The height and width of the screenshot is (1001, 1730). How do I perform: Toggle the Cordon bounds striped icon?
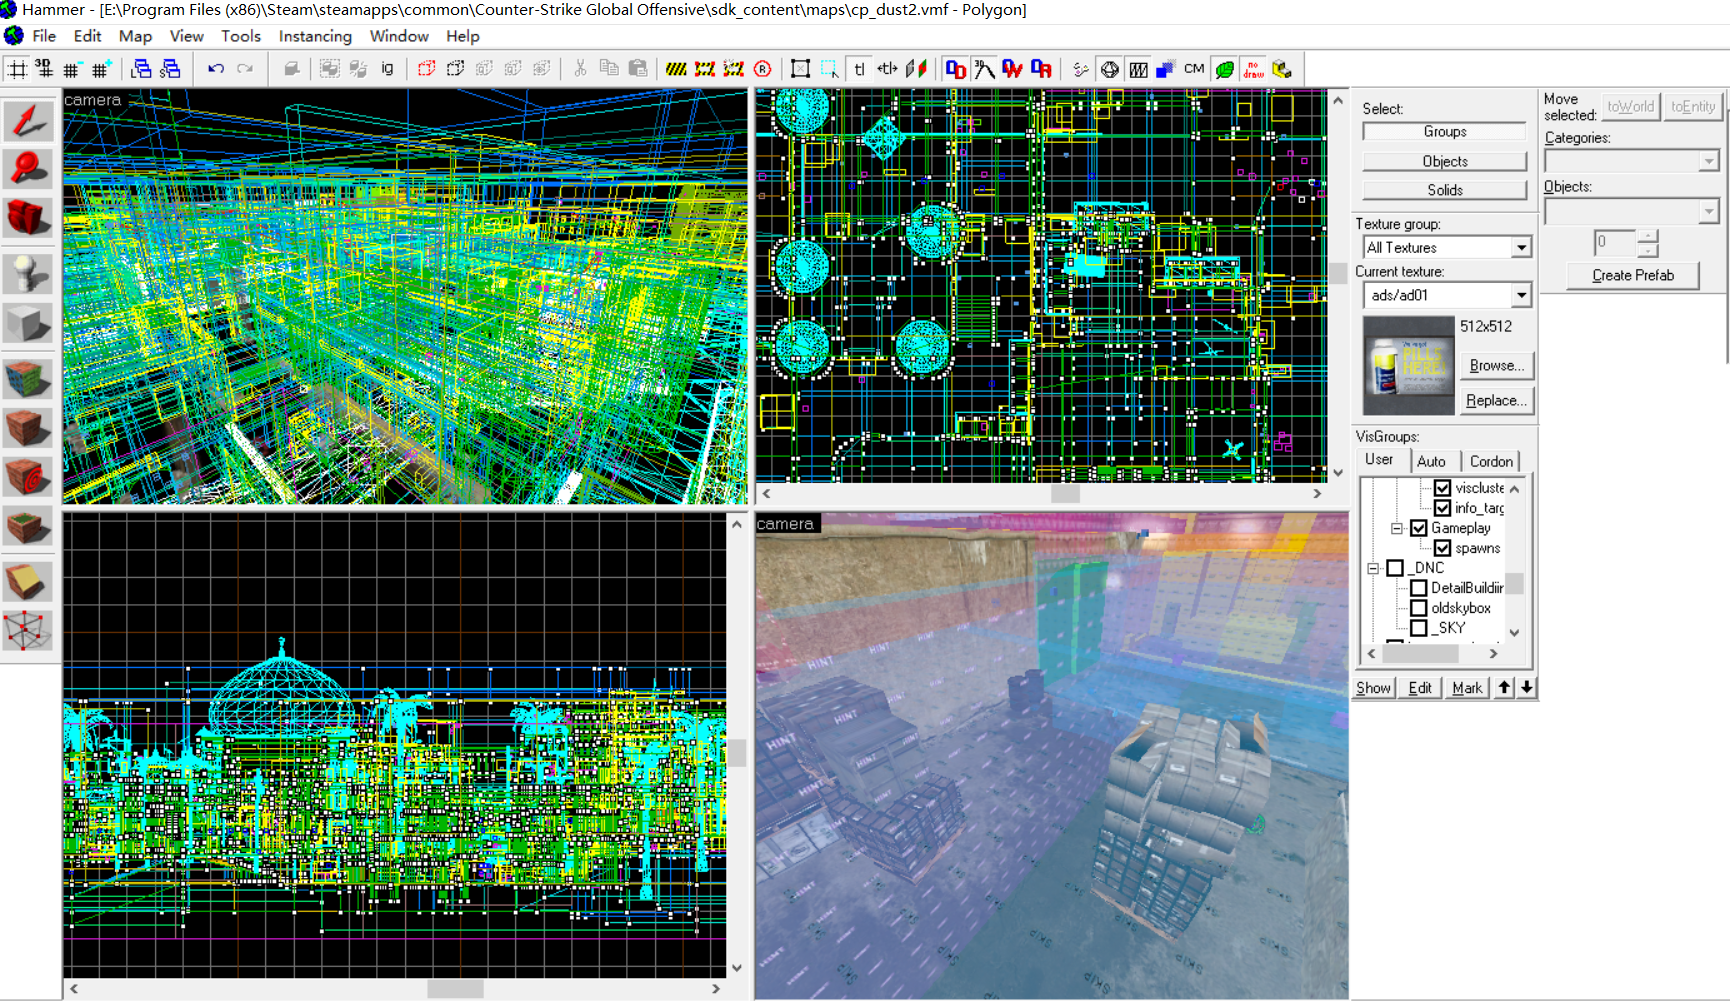(x=676, y=69)
